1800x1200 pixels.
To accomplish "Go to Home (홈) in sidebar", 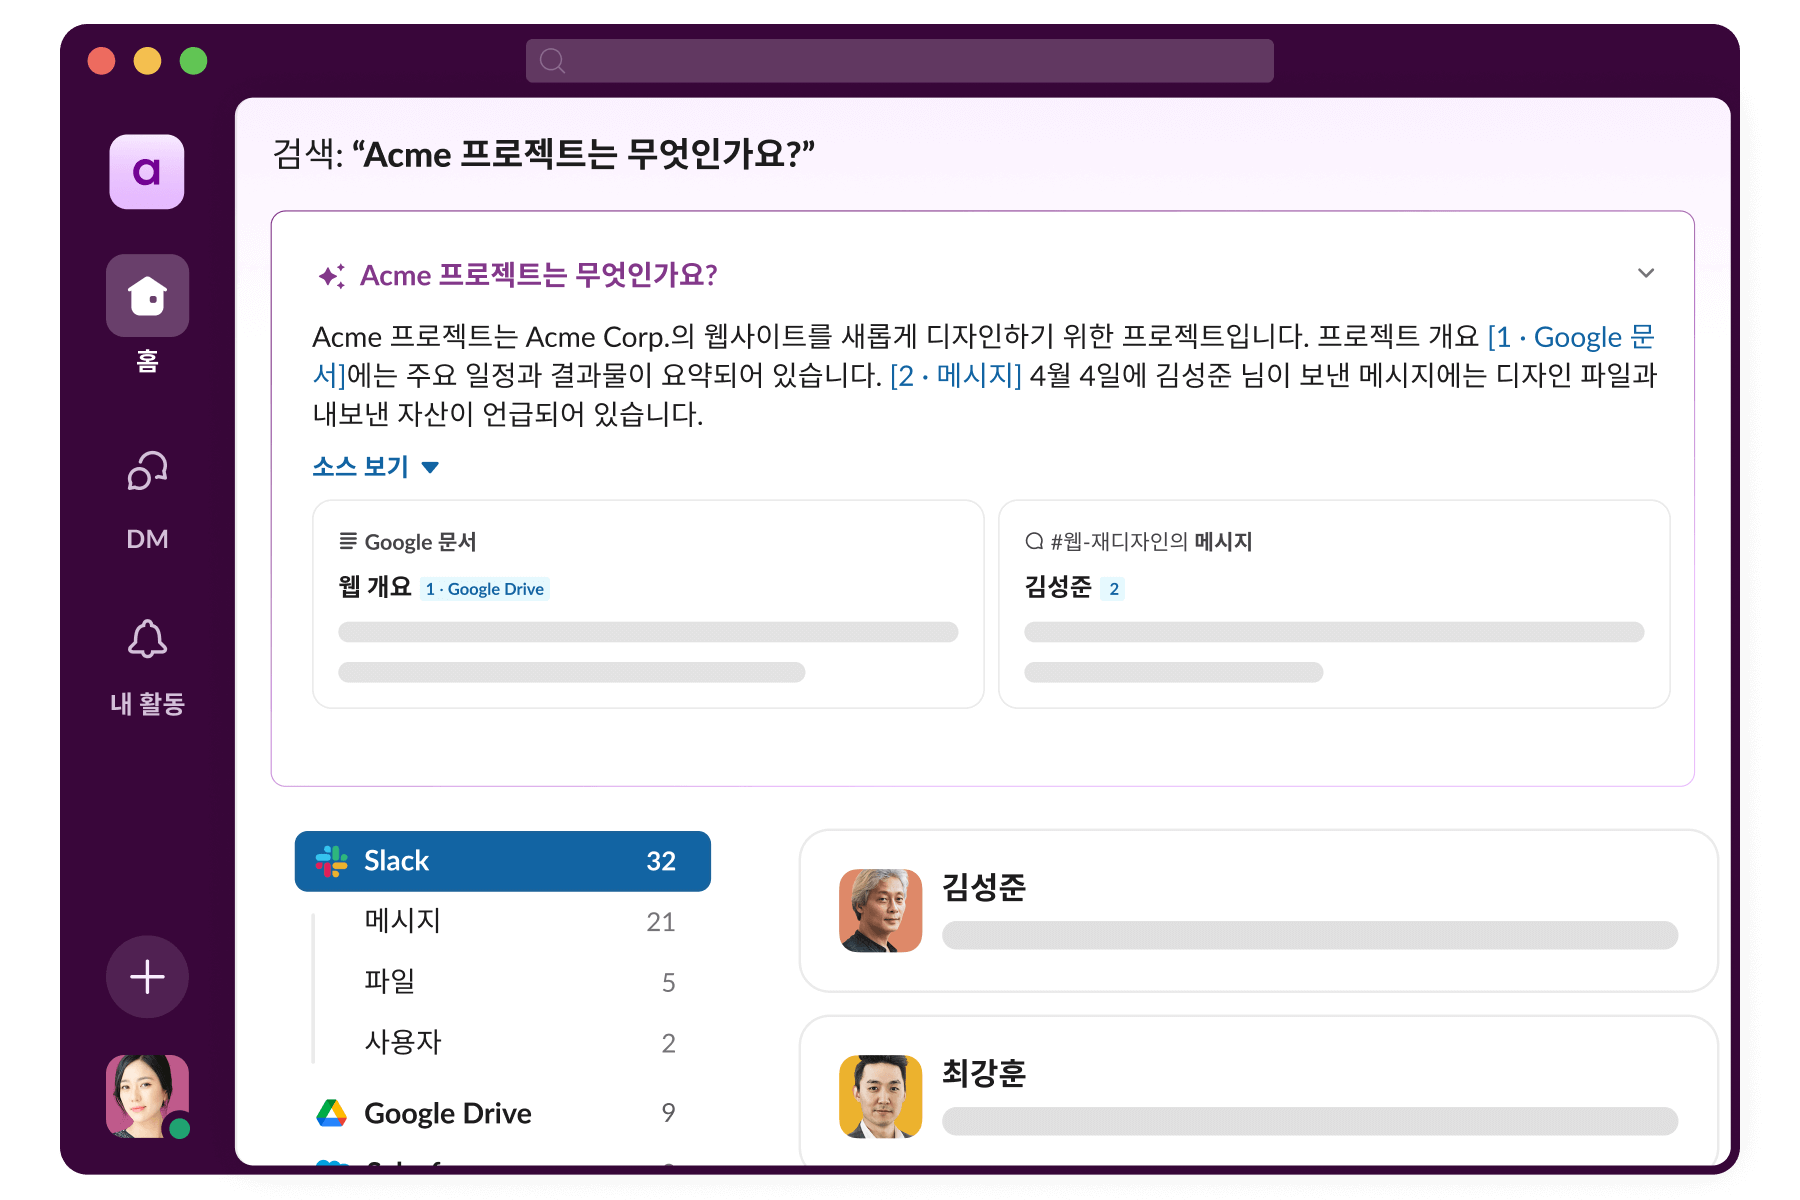I will click(147, 296).
